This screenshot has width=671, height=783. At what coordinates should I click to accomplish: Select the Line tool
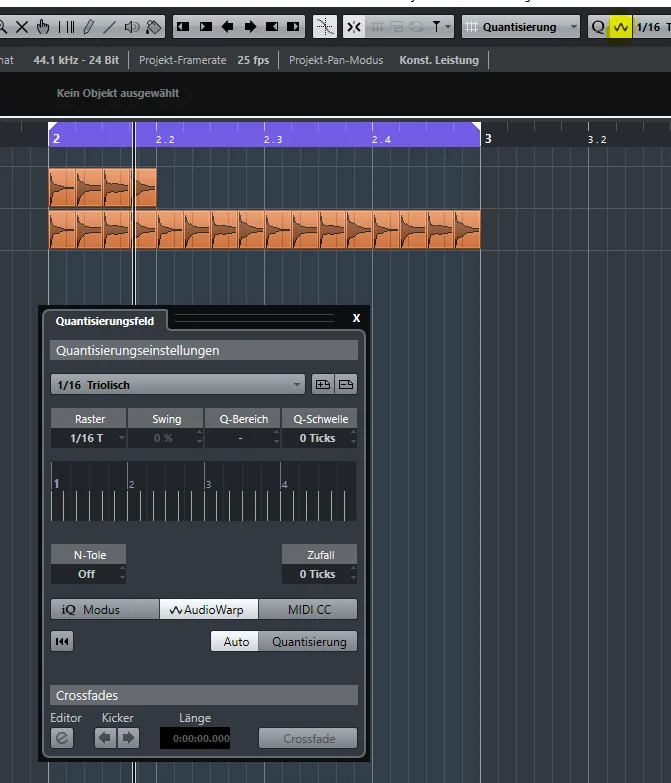click(109, 26)
